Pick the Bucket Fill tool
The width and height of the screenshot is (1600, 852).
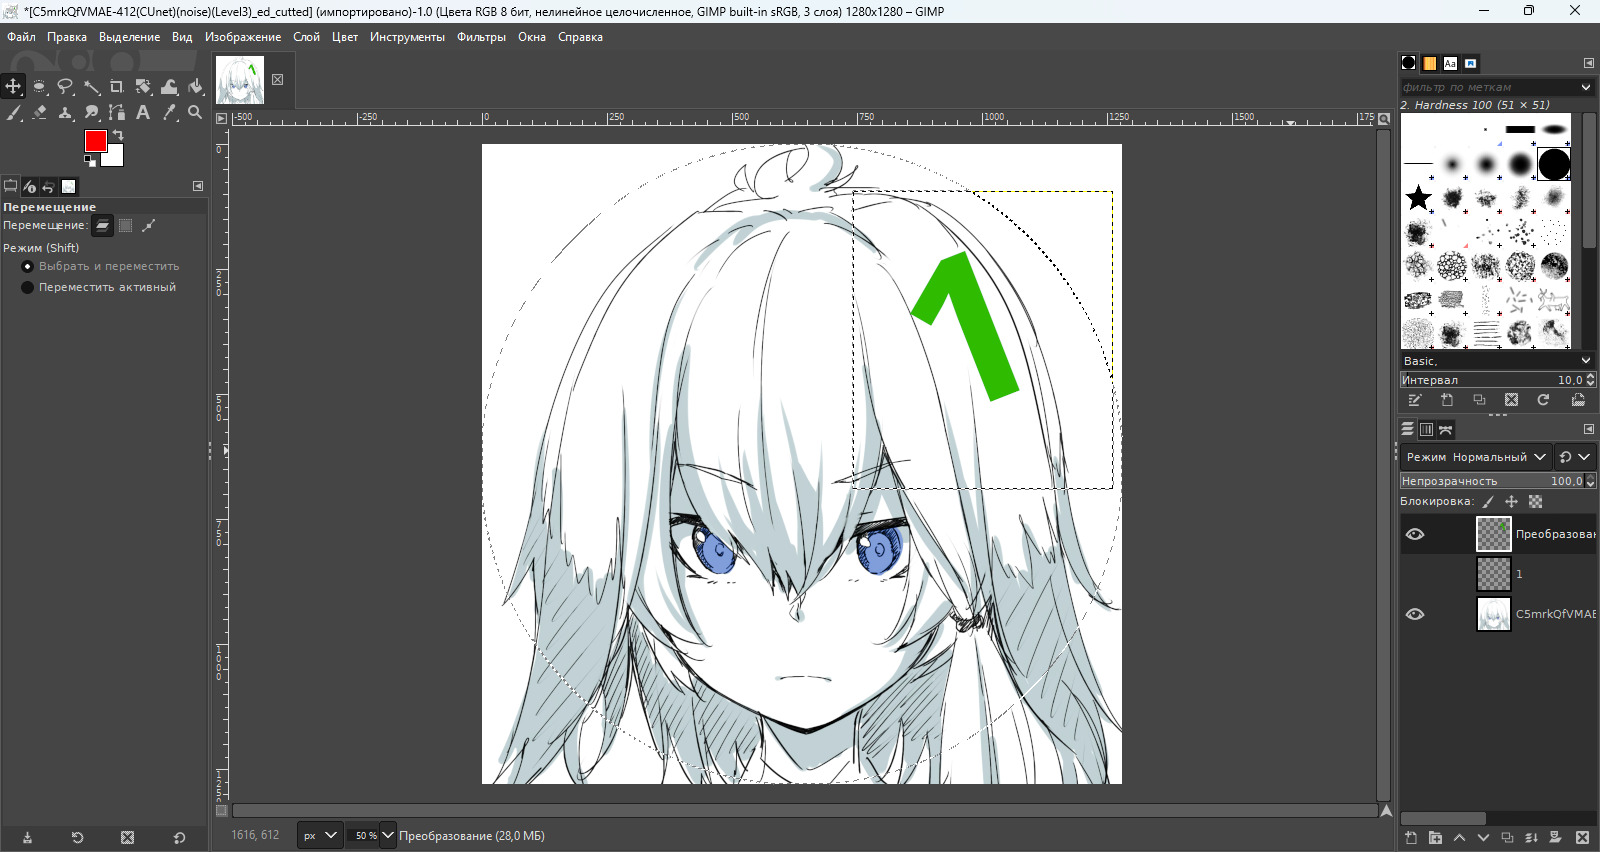195,87
